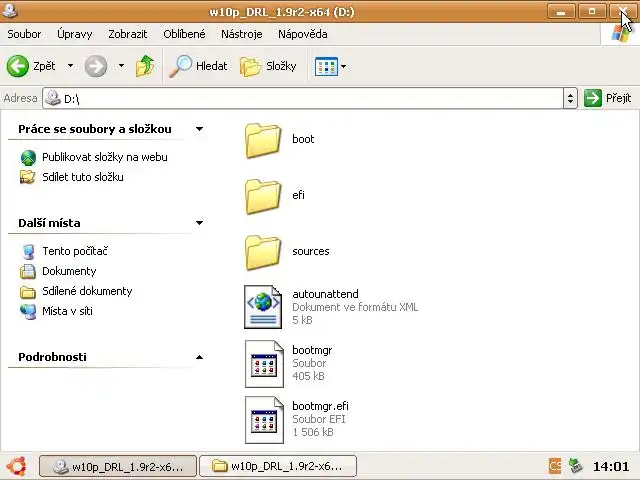
Task: Click the Tento počítač computer icon
Action: point(28,251)
